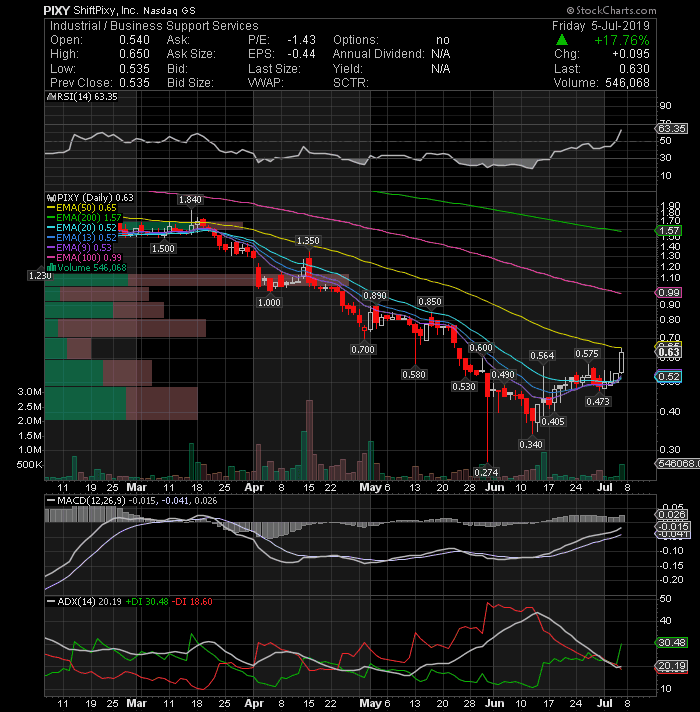Click the StockCharts.com attribution text

point(611,10)
